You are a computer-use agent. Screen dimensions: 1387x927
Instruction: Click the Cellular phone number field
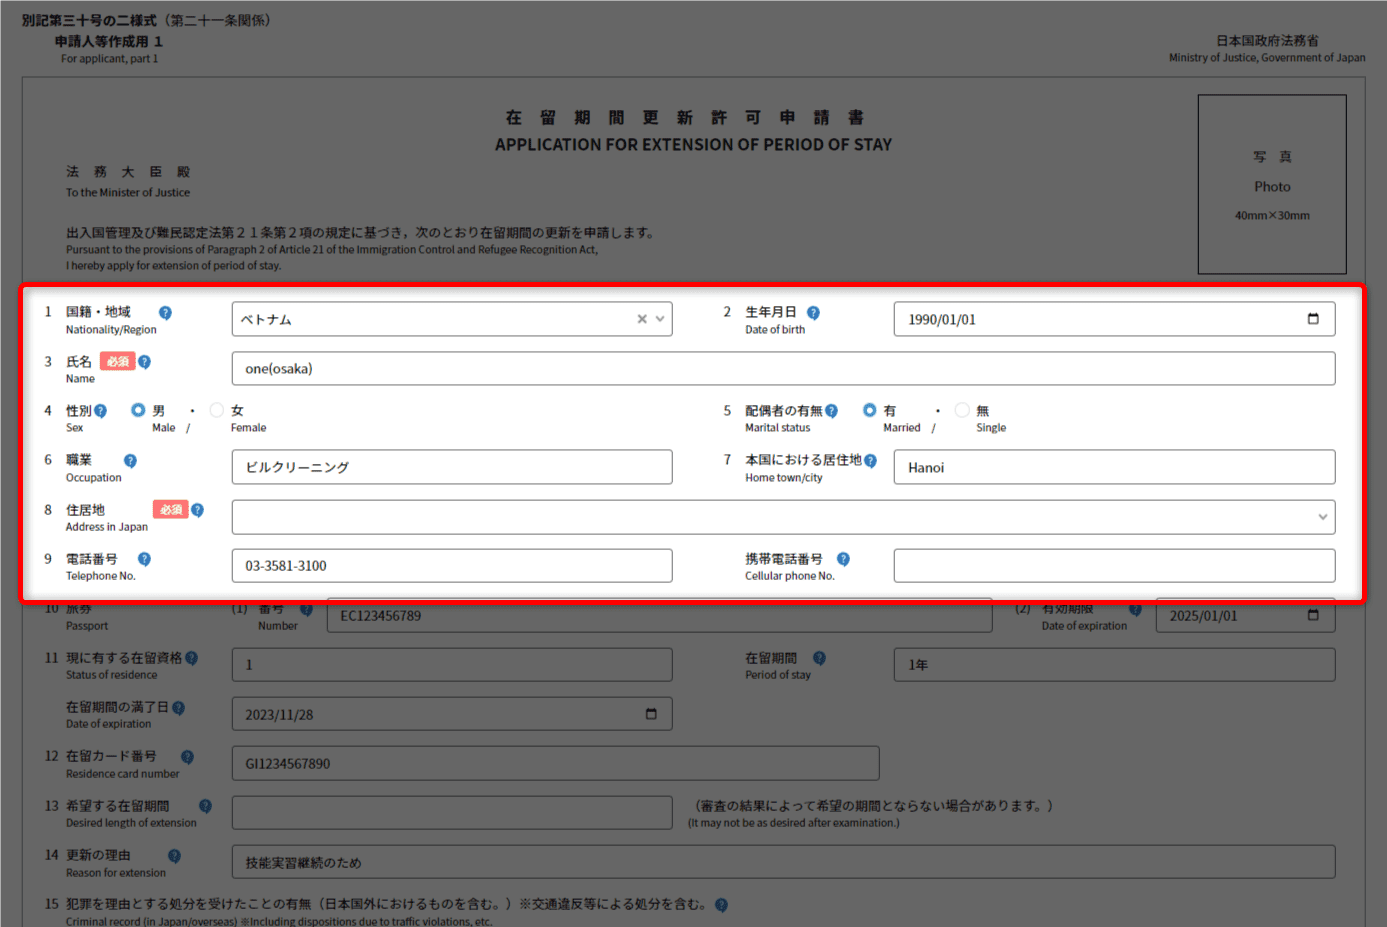pos(1113,566)
